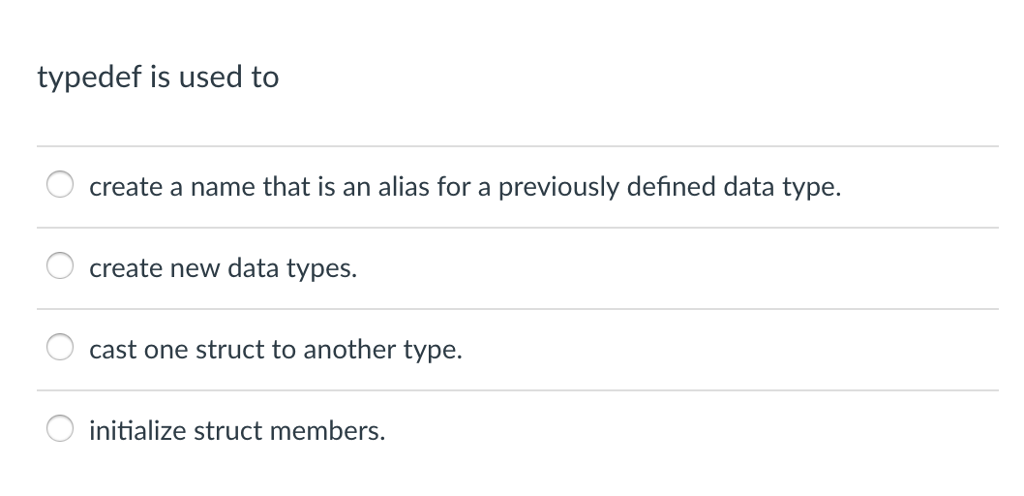
Task: Click the 'initialize struct members.' answer label
Action: pos(237,431)
